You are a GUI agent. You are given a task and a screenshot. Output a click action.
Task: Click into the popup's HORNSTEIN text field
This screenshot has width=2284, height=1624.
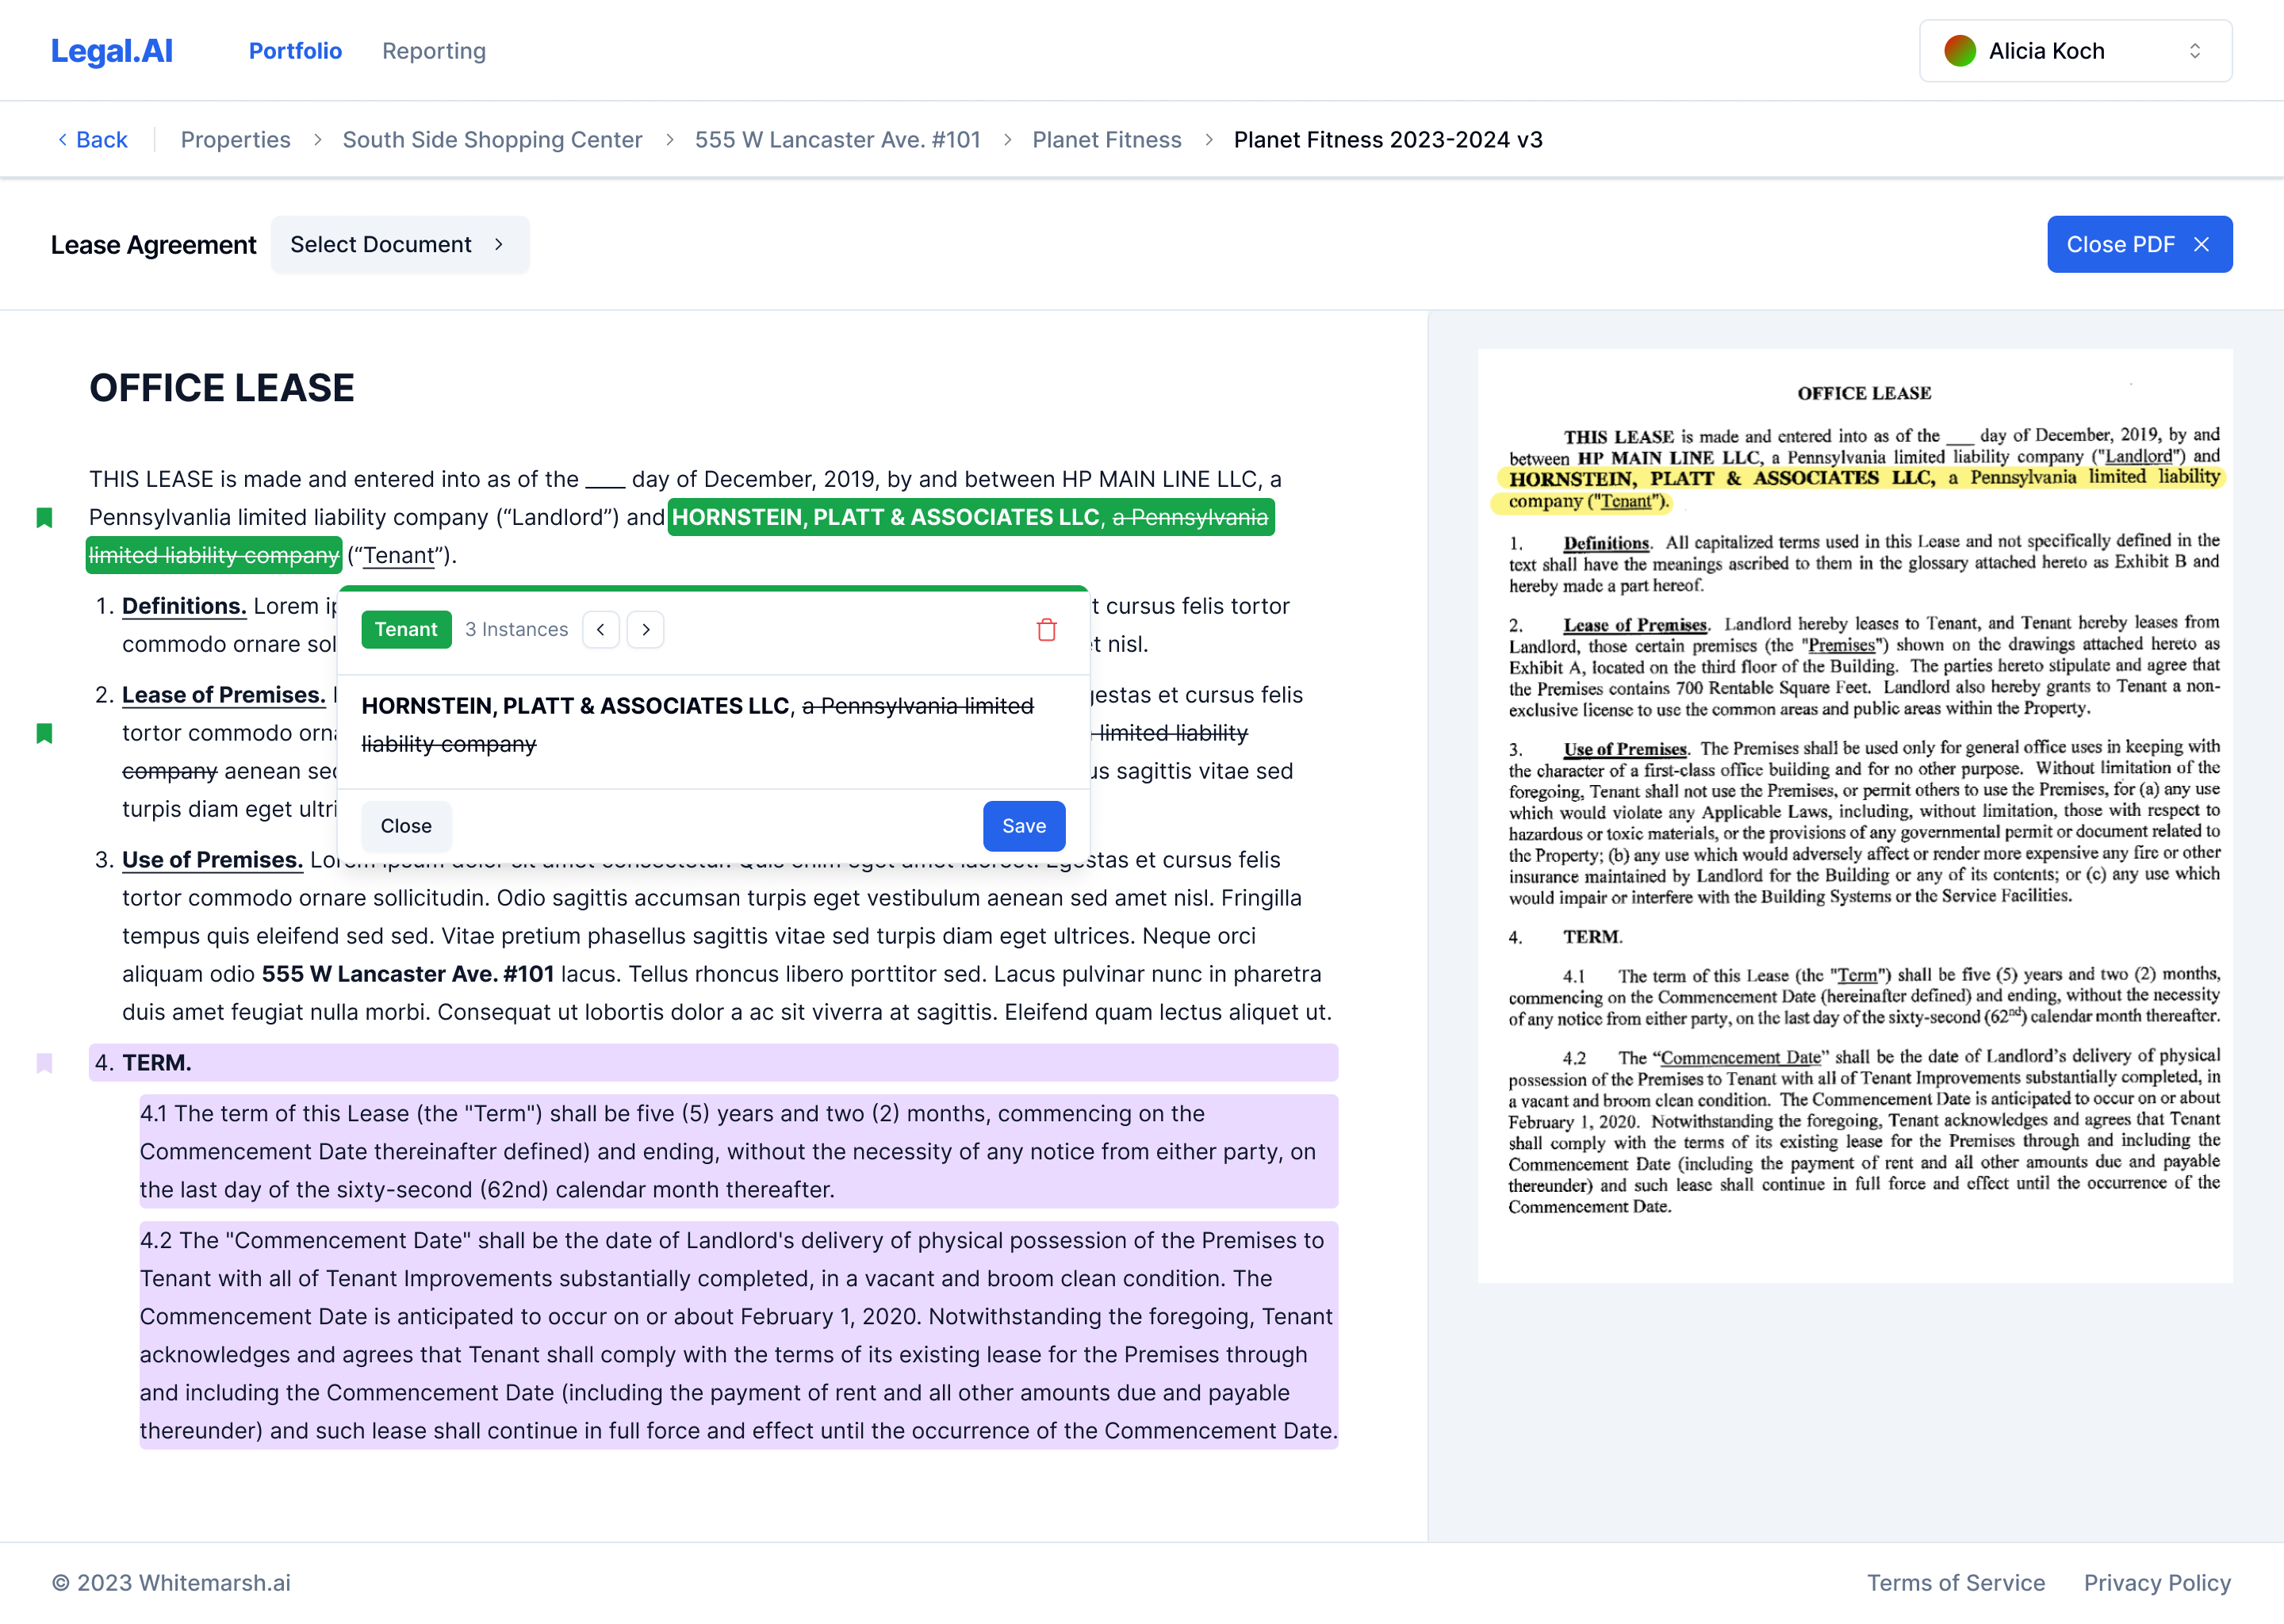(713, 726)
